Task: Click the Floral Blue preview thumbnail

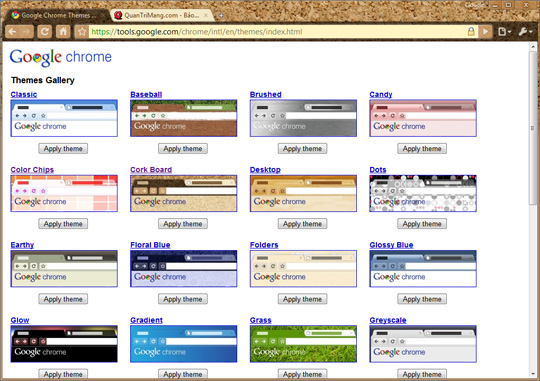Action: point(184,269)
